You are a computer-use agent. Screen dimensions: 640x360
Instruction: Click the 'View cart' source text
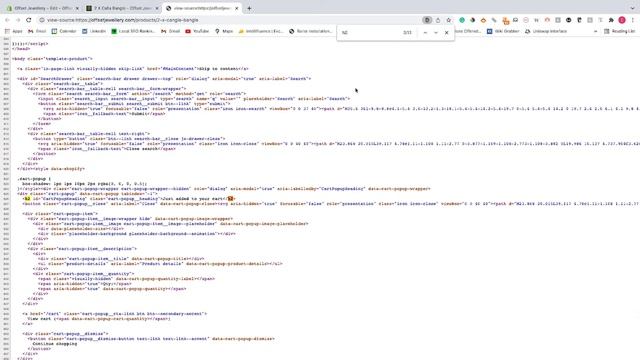[39, 319]
